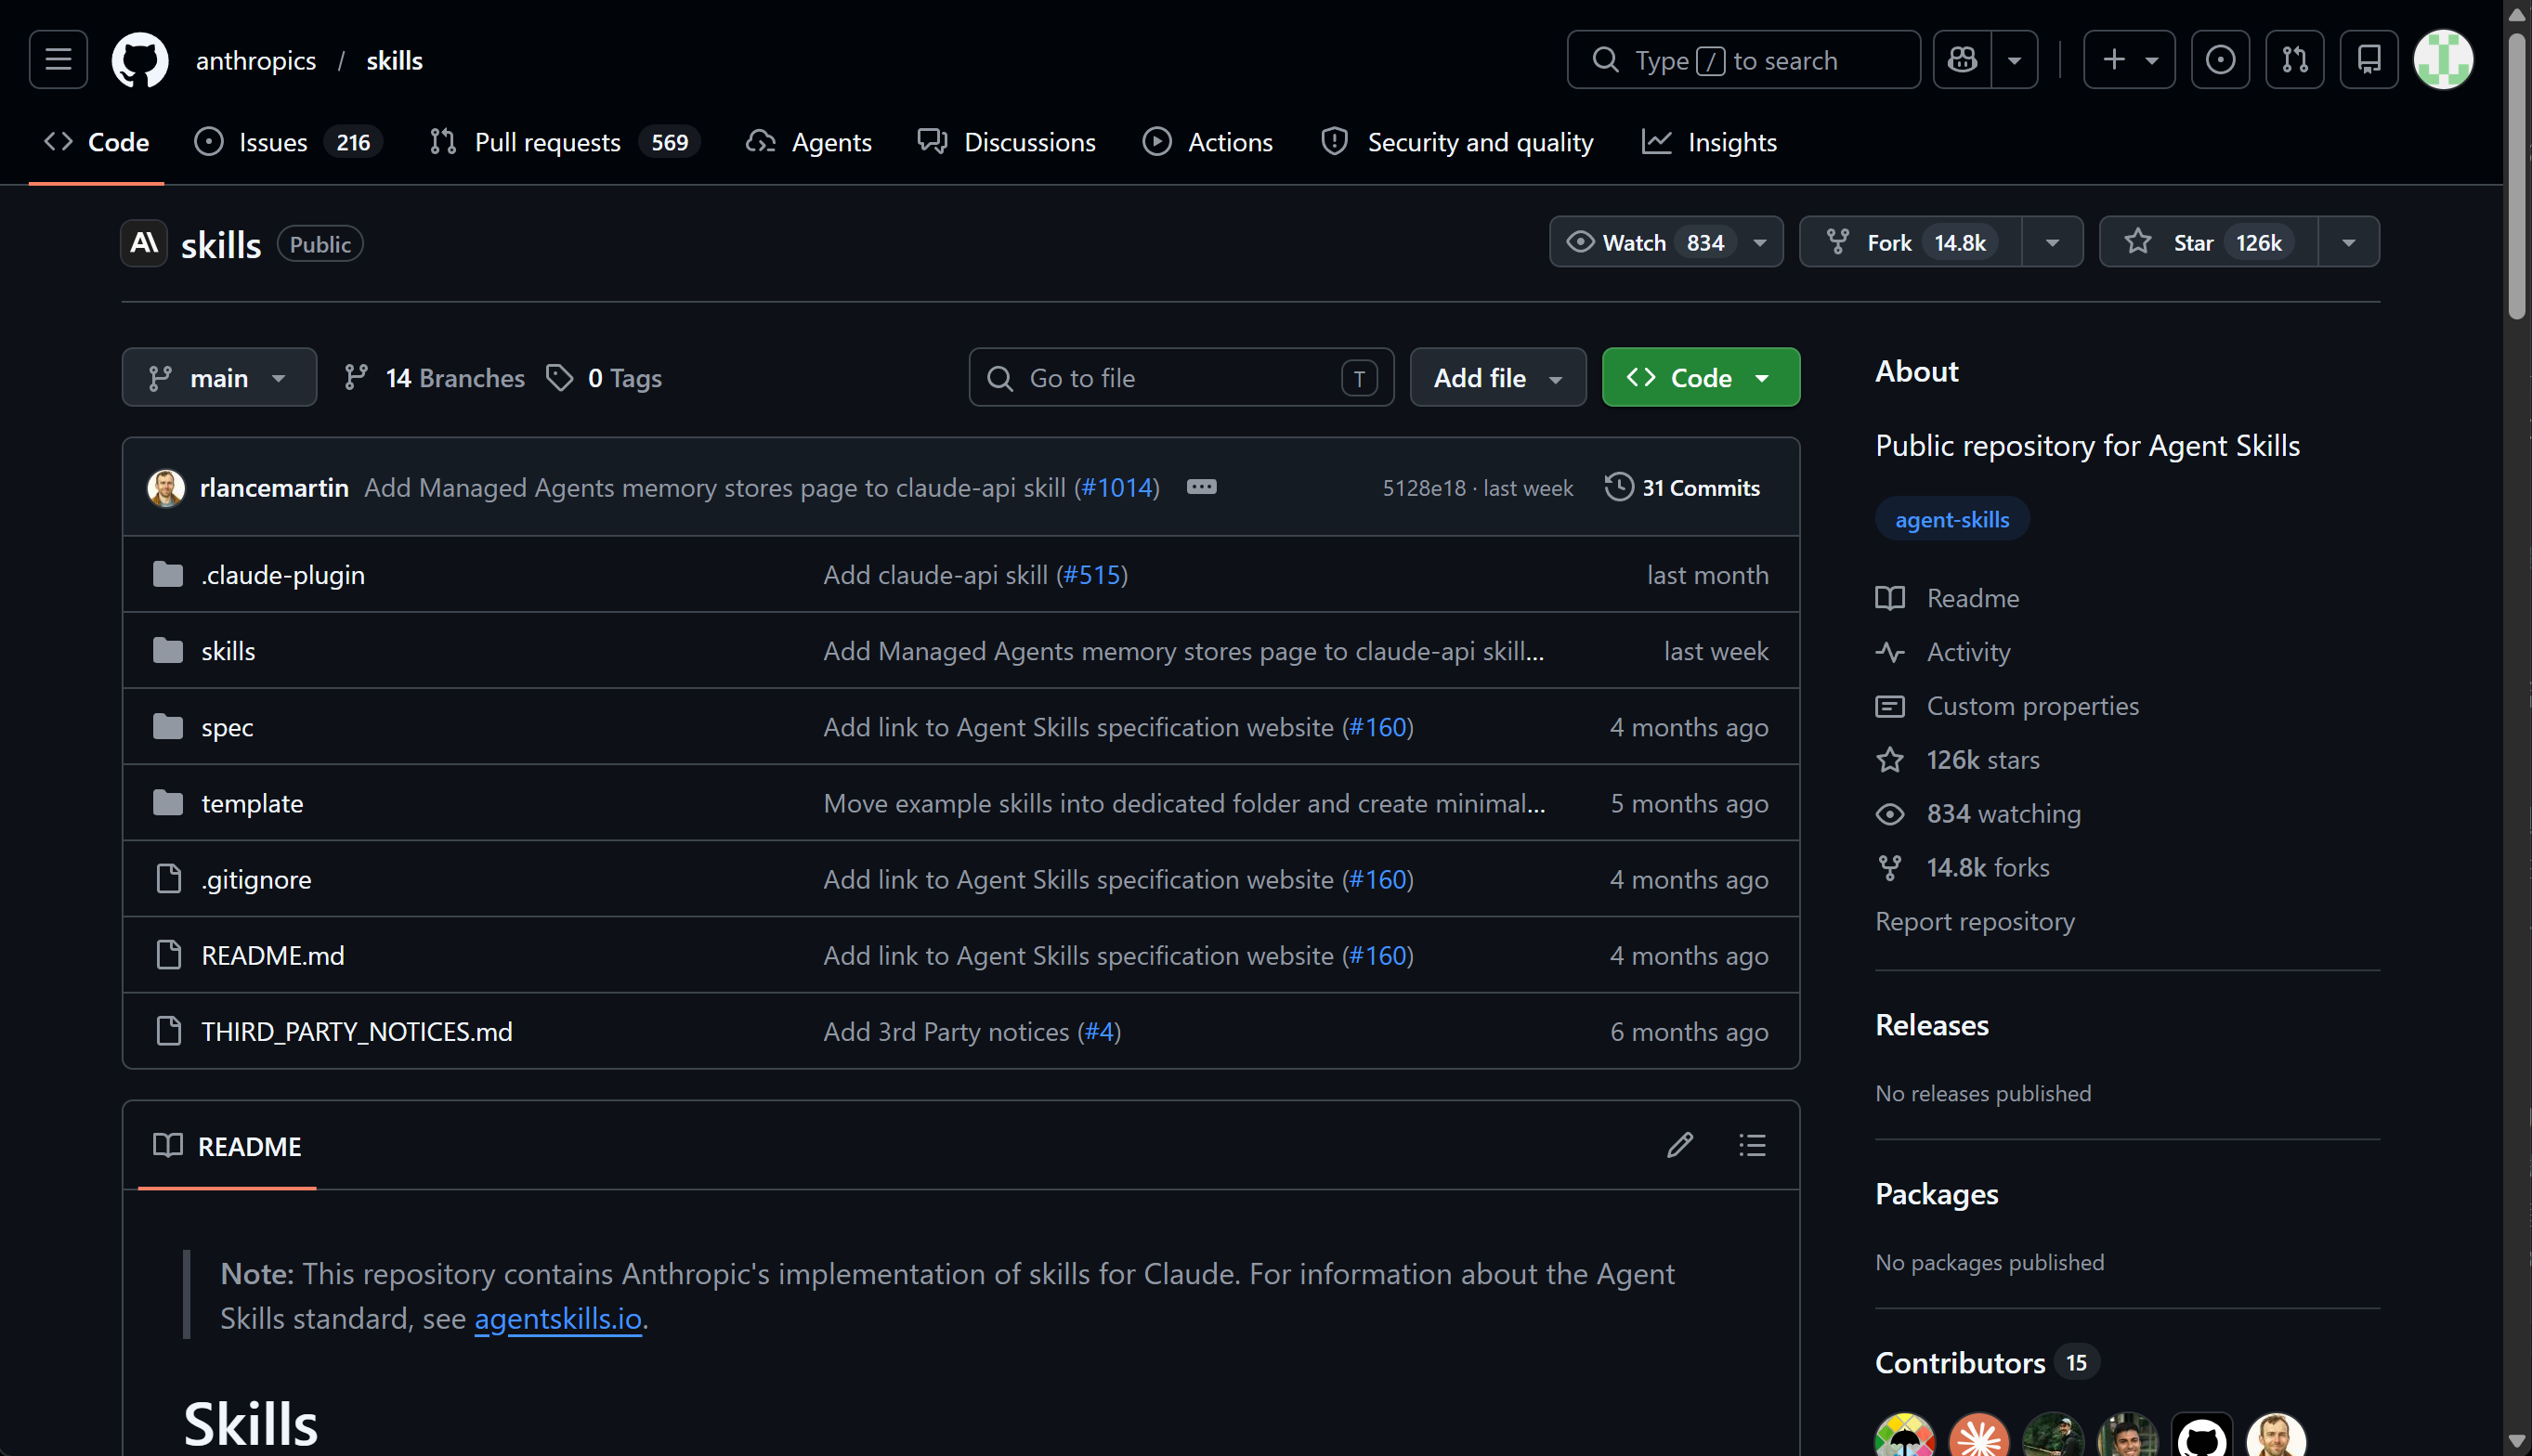Focus the Go to file search field
This screenshot has height=1456, width=2532.
(1181, 377)
